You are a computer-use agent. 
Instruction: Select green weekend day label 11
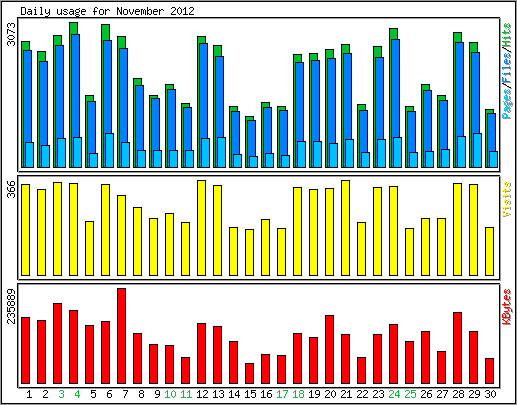[x=186, y=394]
